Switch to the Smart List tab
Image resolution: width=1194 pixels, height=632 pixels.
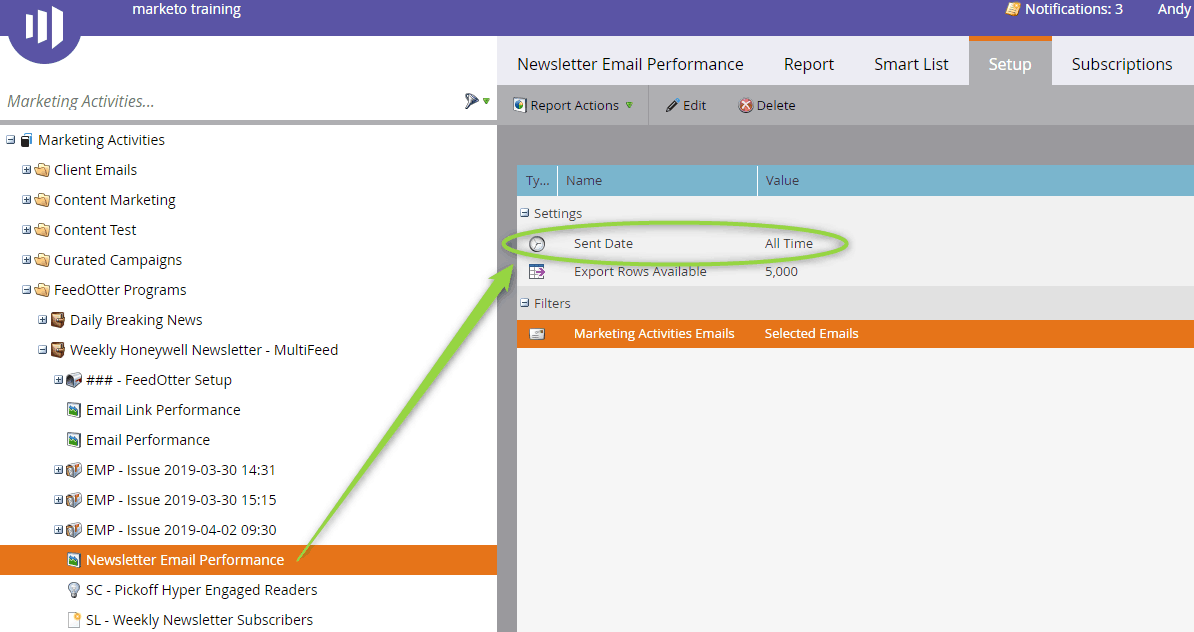coord(911,63)
